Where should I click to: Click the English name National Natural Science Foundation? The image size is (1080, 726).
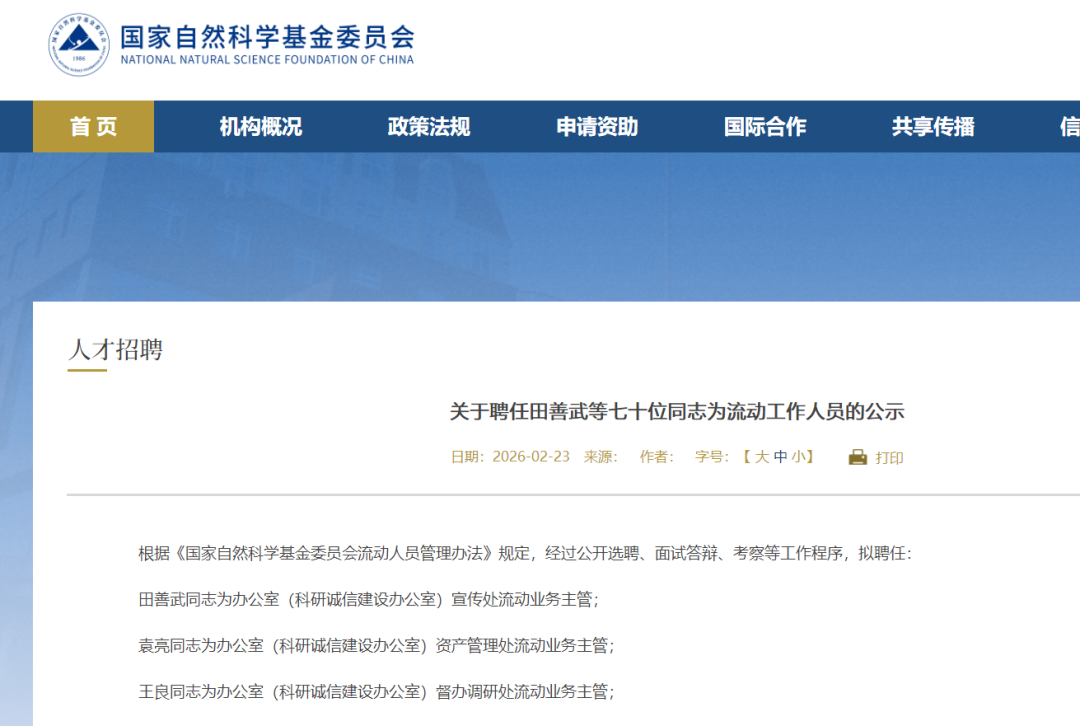tap(267, 60)
